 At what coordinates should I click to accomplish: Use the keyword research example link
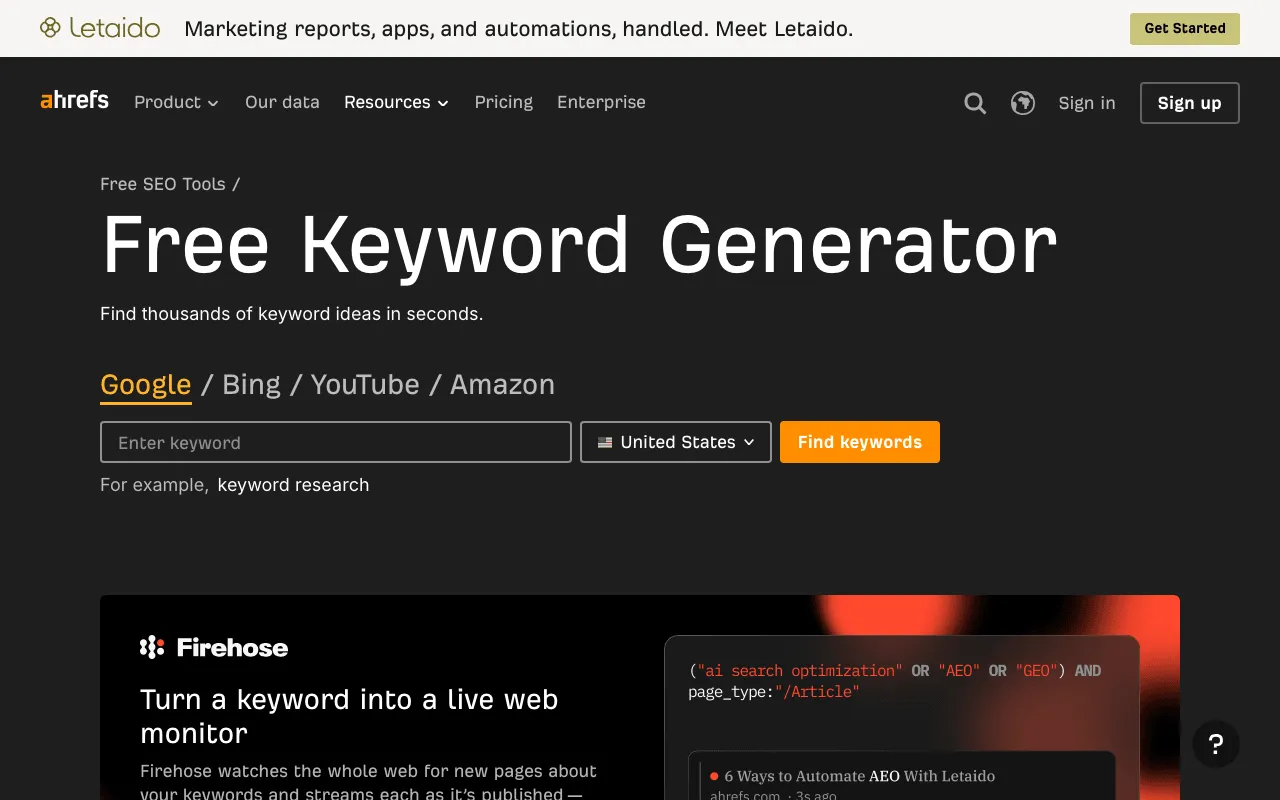click(293, 485)
